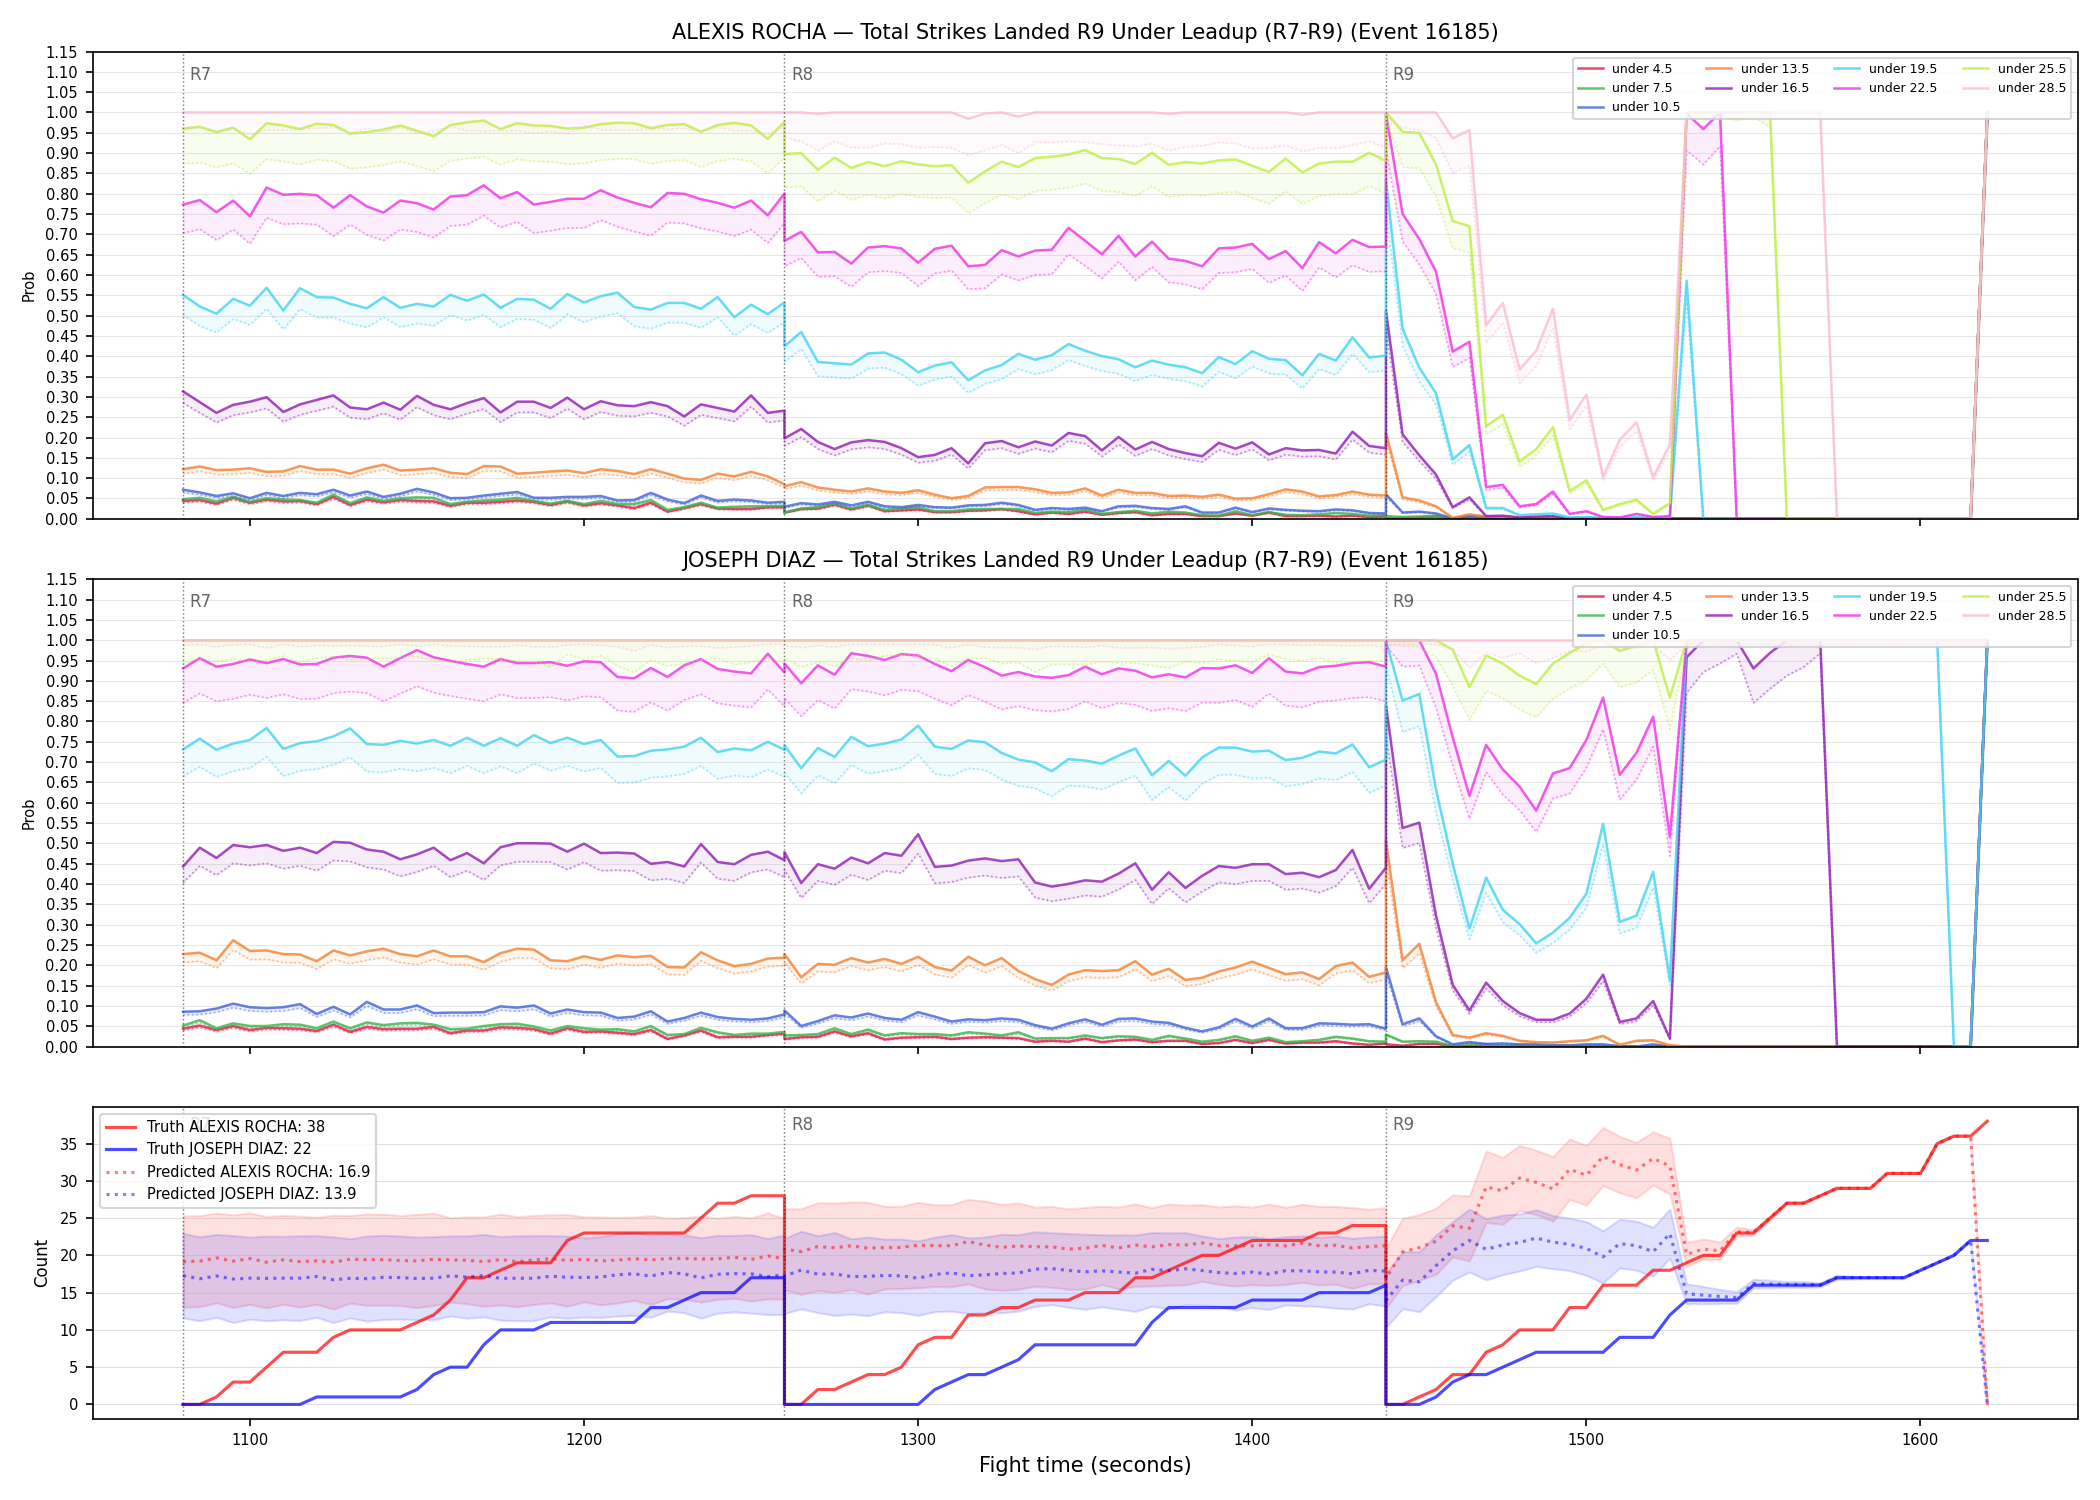Click the 1600 x-axis tick label
Screen dimensions: 2100x1500
1920,1440
